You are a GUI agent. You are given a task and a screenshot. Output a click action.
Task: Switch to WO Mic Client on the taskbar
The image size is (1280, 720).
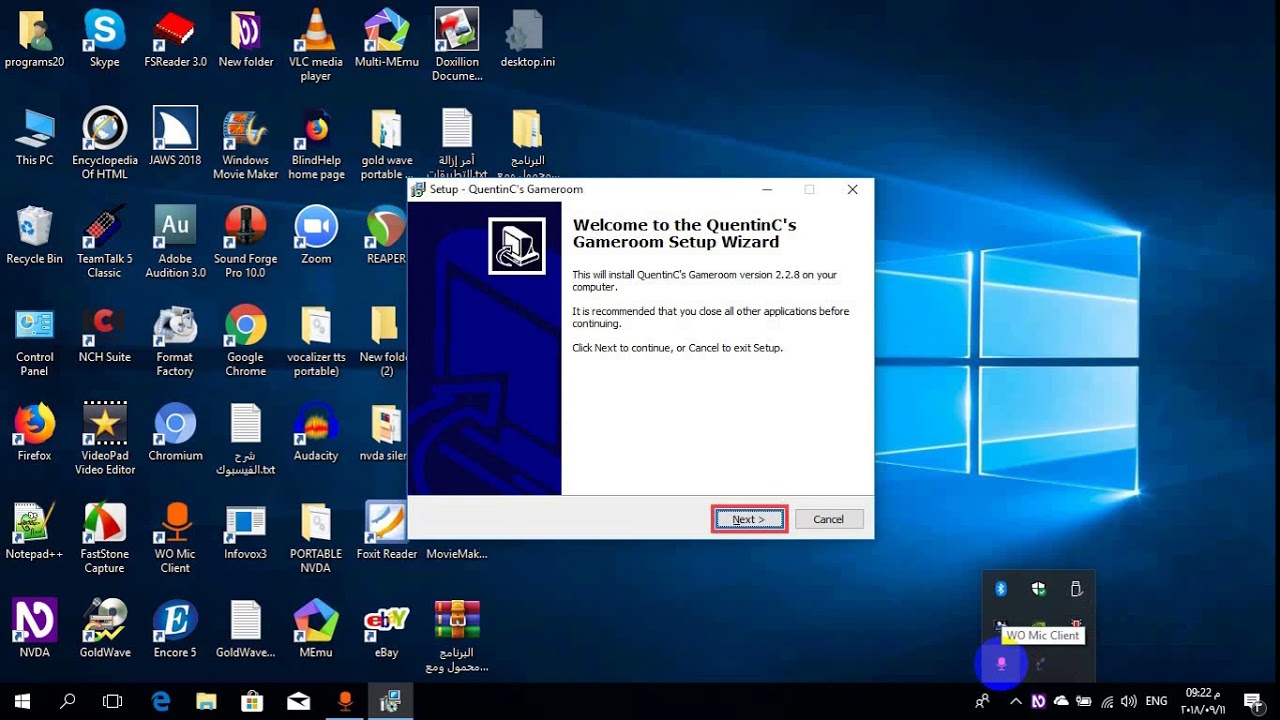(345, 702)
